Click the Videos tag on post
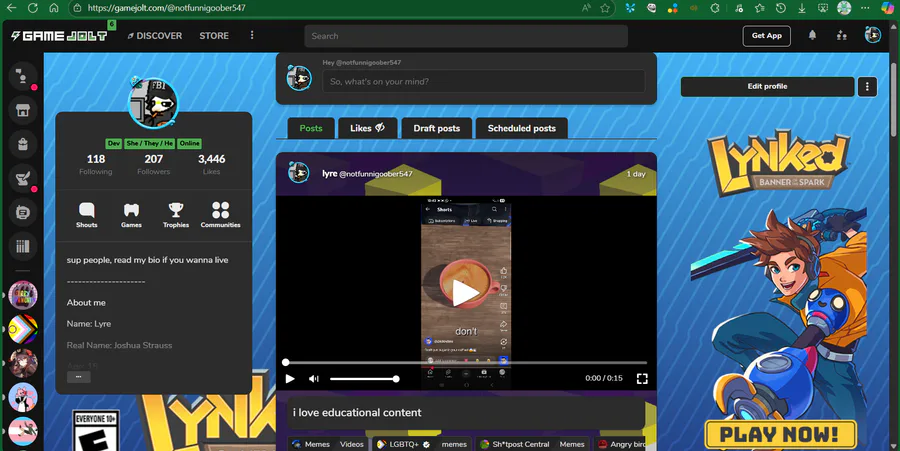Image resolution: width=900 pixels, height=451 pixels. pyautogui.click(x=352, y=444)
